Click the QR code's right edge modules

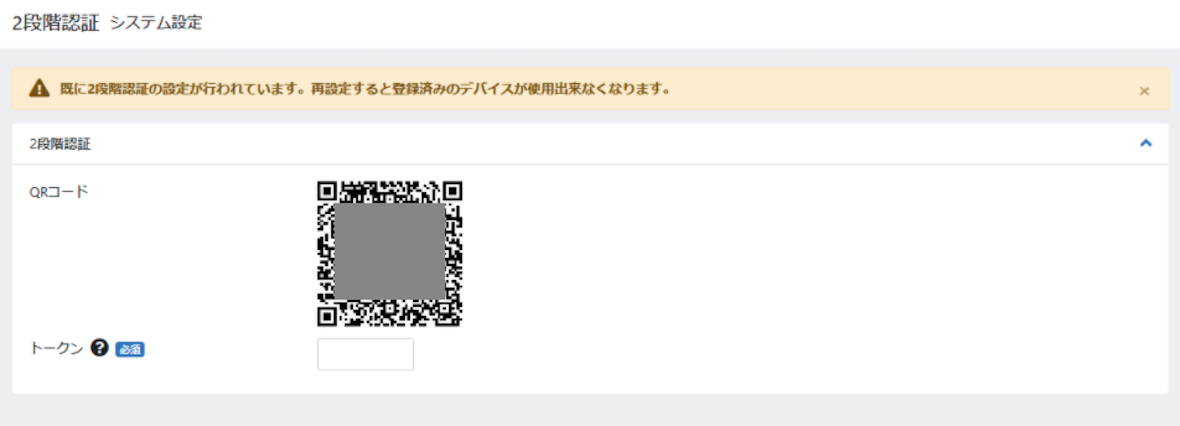tap(454, 253)
